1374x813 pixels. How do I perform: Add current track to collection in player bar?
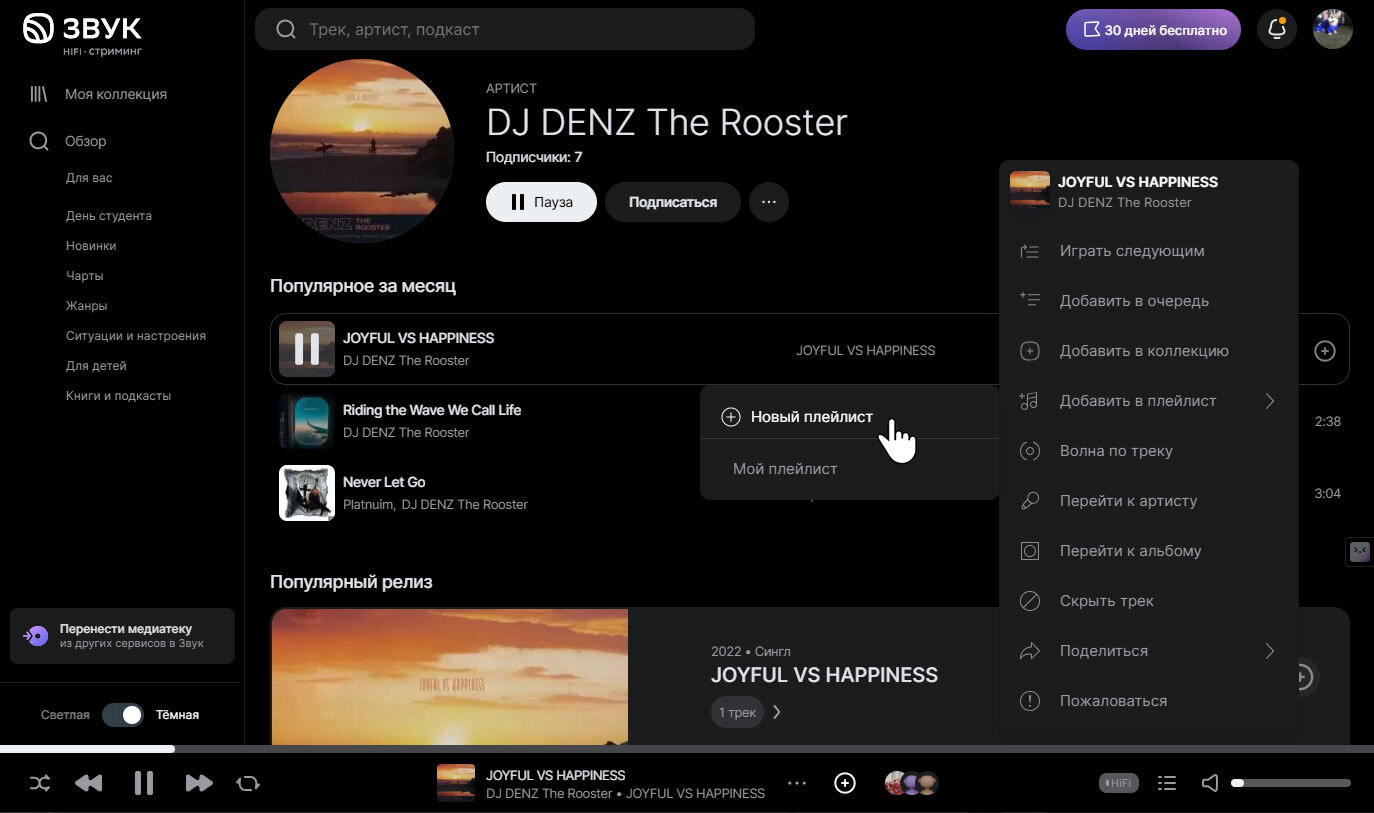click(x=845, y=783)
